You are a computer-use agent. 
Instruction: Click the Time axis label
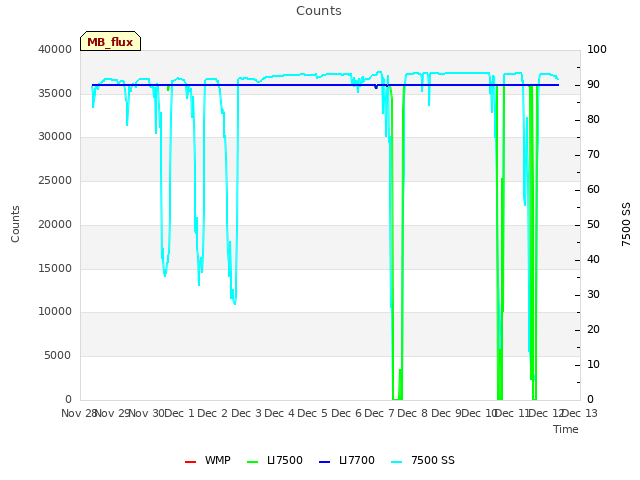[x=566, y=429]
